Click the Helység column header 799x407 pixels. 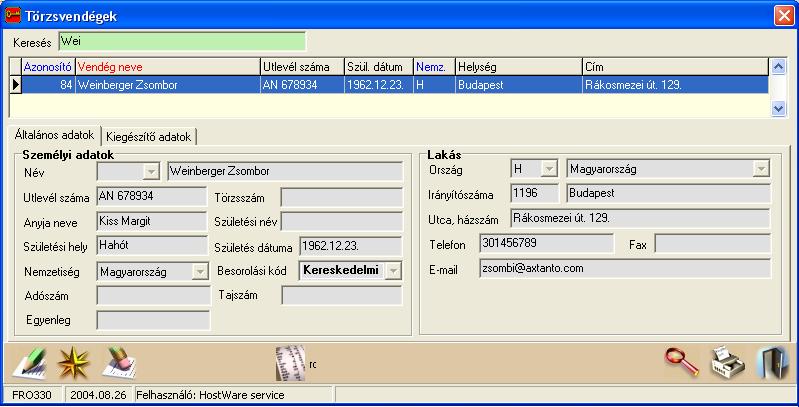(519, 67)
